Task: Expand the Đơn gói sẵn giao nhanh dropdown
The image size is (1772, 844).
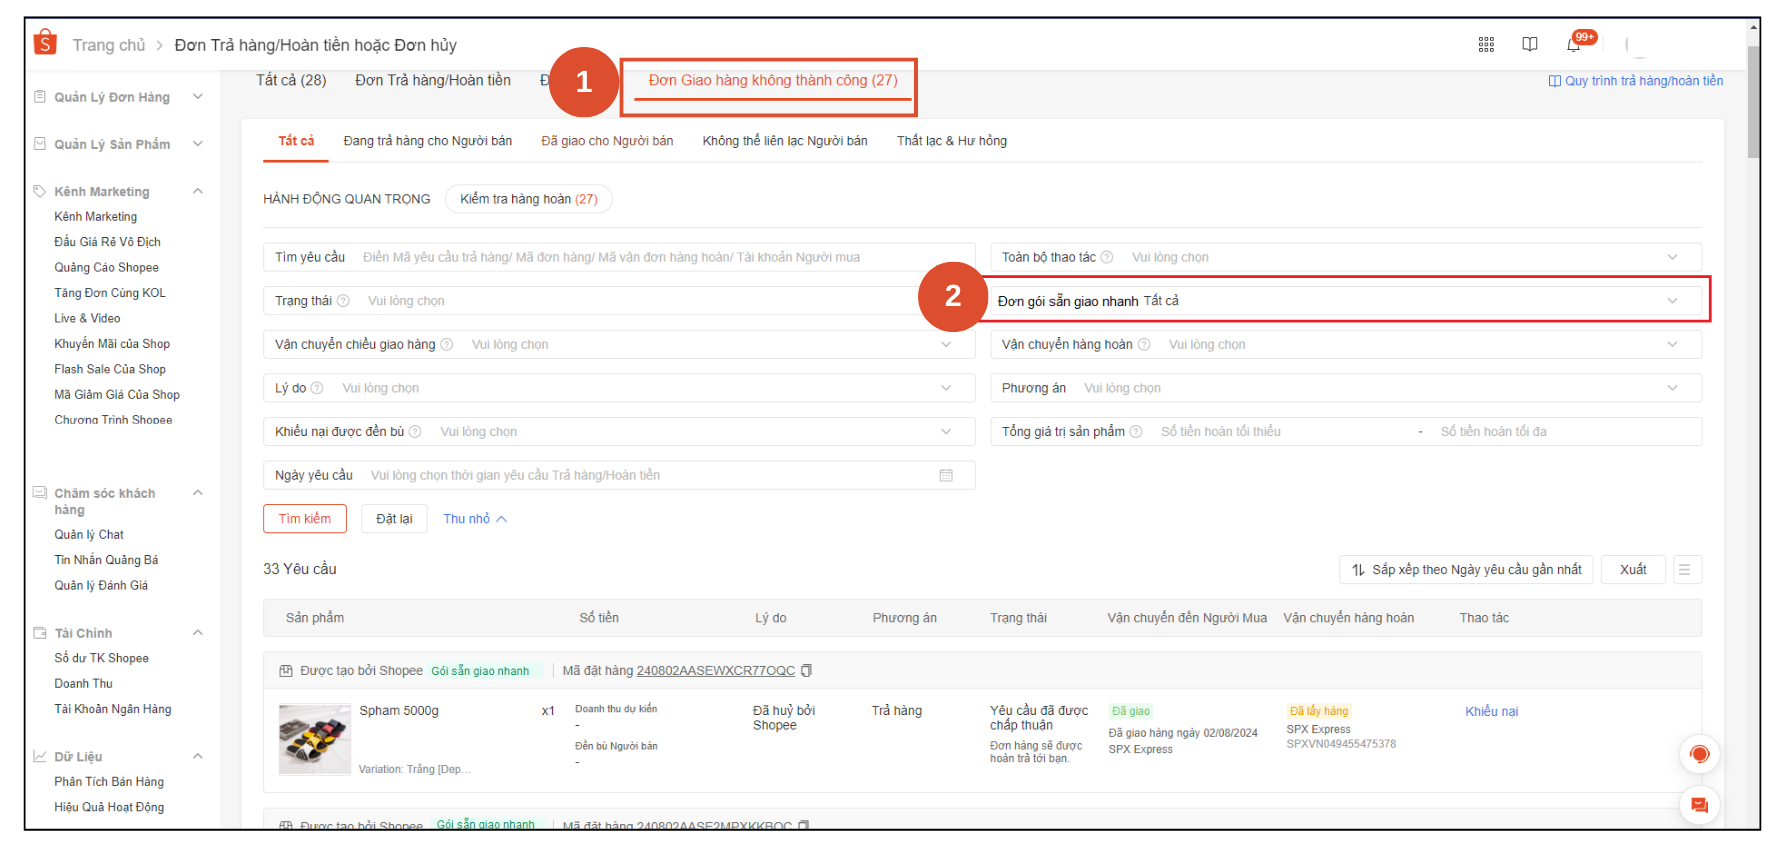Action: click(1672, 301)
